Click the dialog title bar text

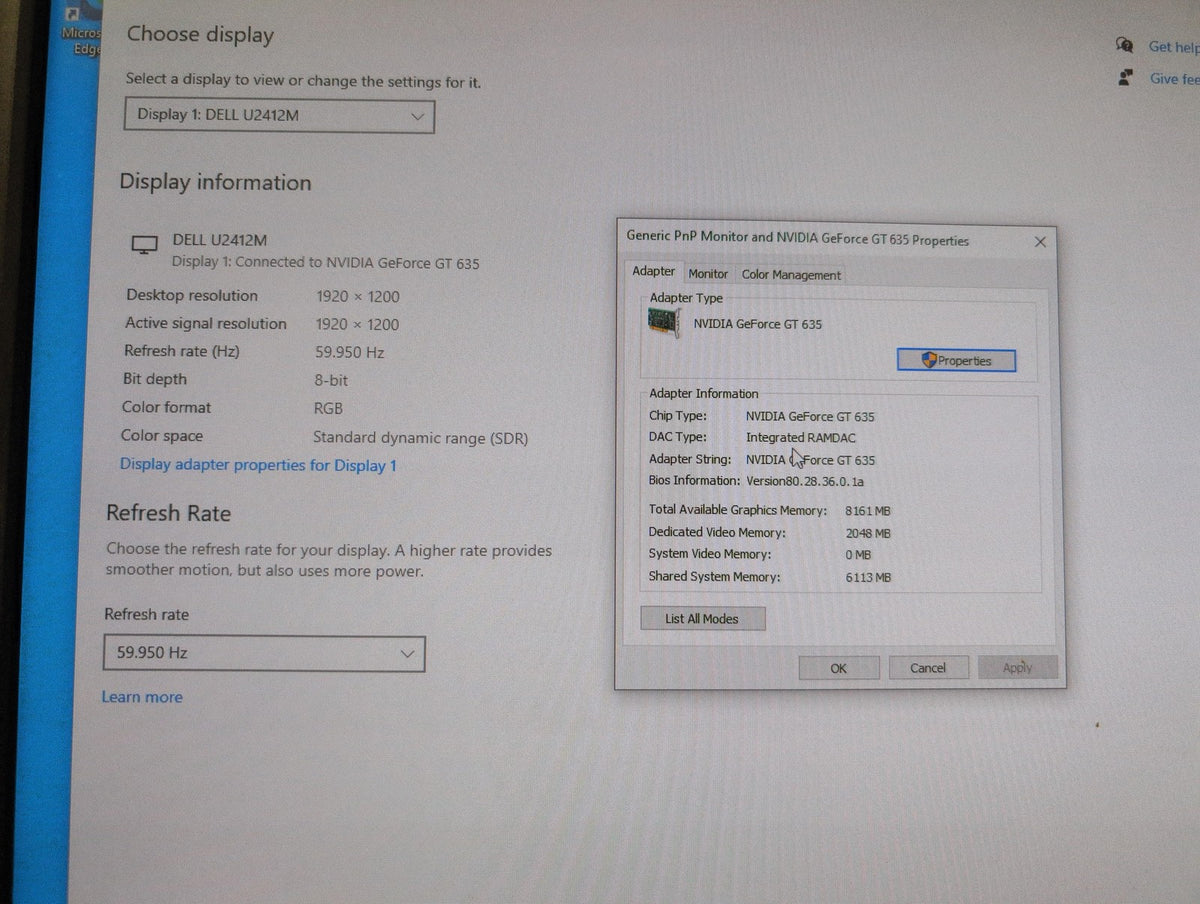[797, 240]
